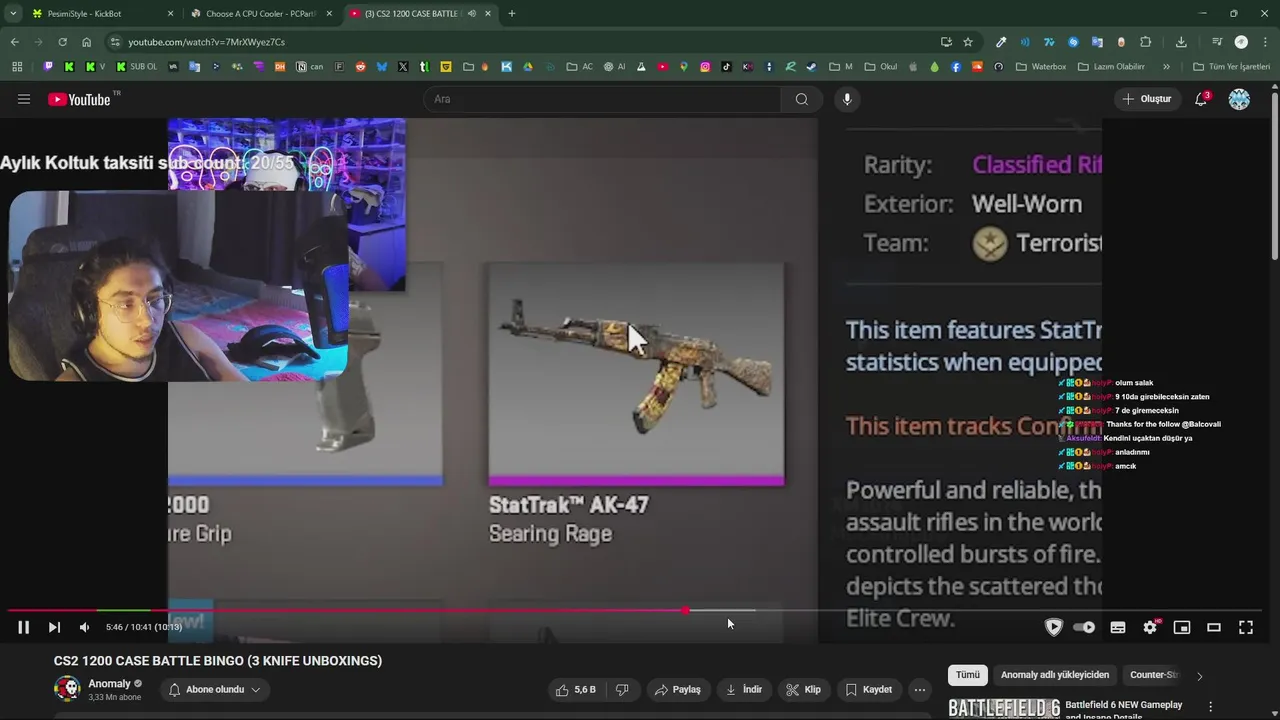Open the Instagram bookmark
Image resolution: width=1280 pixels, height=720 pixels.
click(705, 67)
